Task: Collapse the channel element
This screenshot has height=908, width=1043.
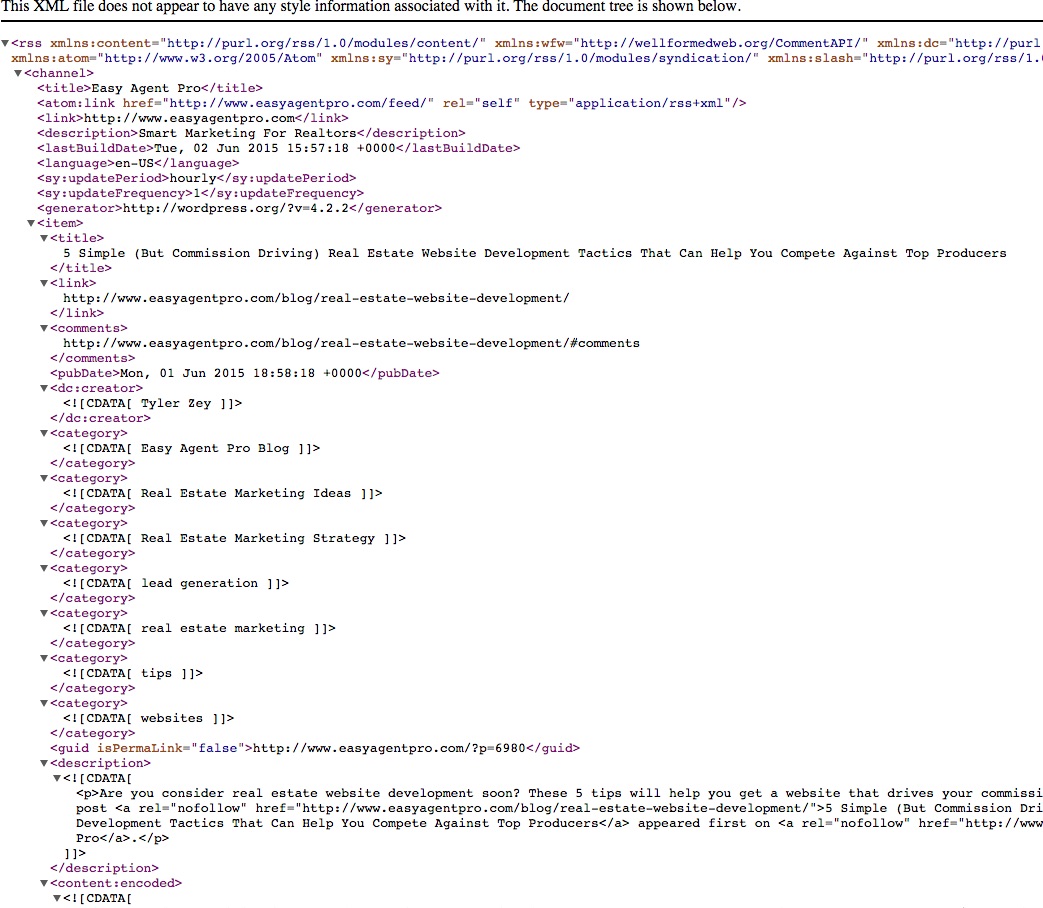Action: [x=18, y=73]
